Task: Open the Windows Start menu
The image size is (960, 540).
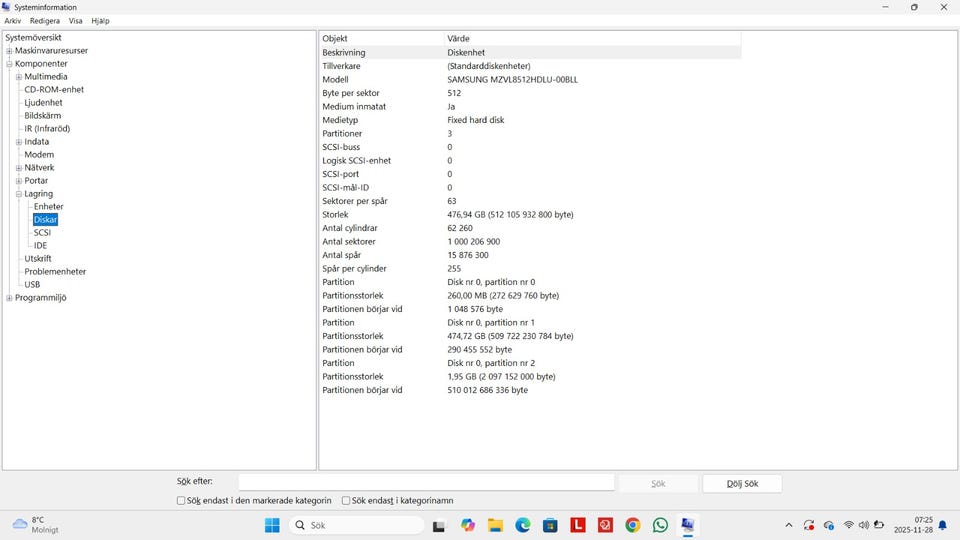Action: 272,525
